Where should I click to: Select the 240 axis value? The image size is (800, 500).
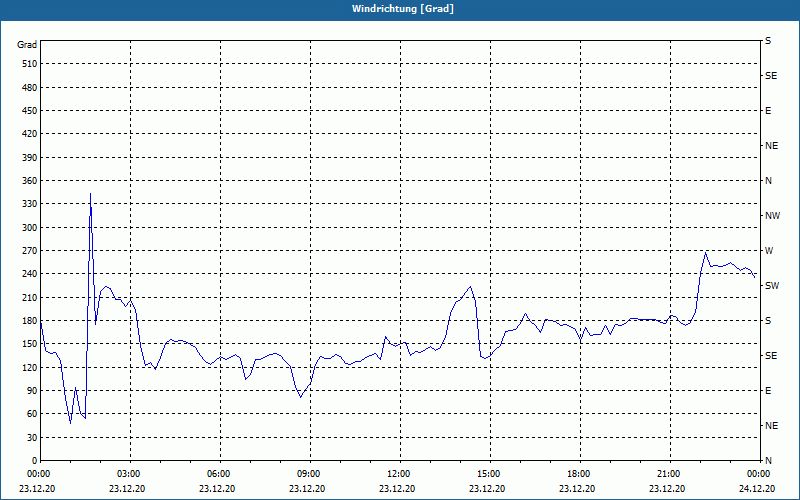point(30,274)
